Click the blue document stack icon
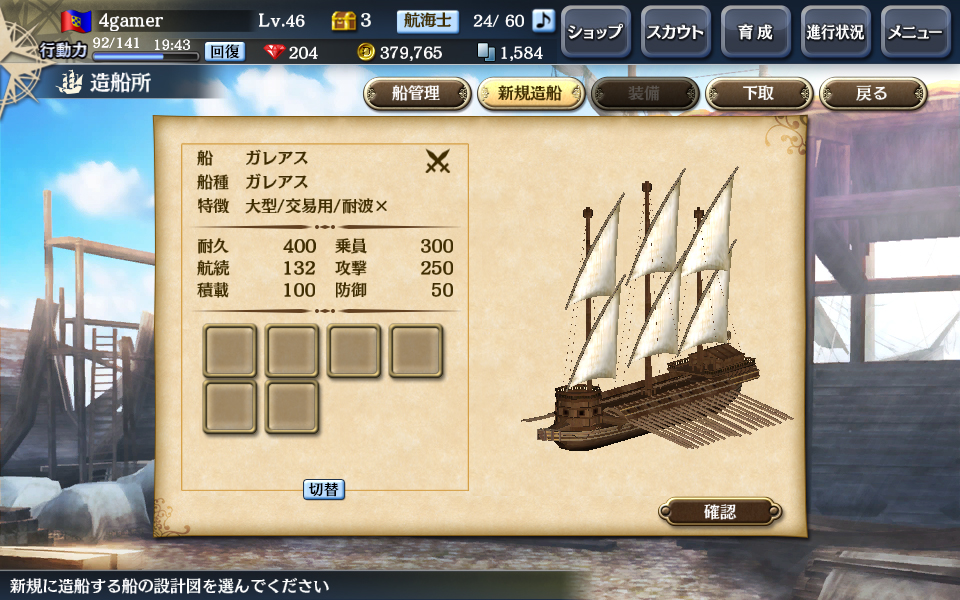This screenshot has height=600, width=960. click(486, 52)
